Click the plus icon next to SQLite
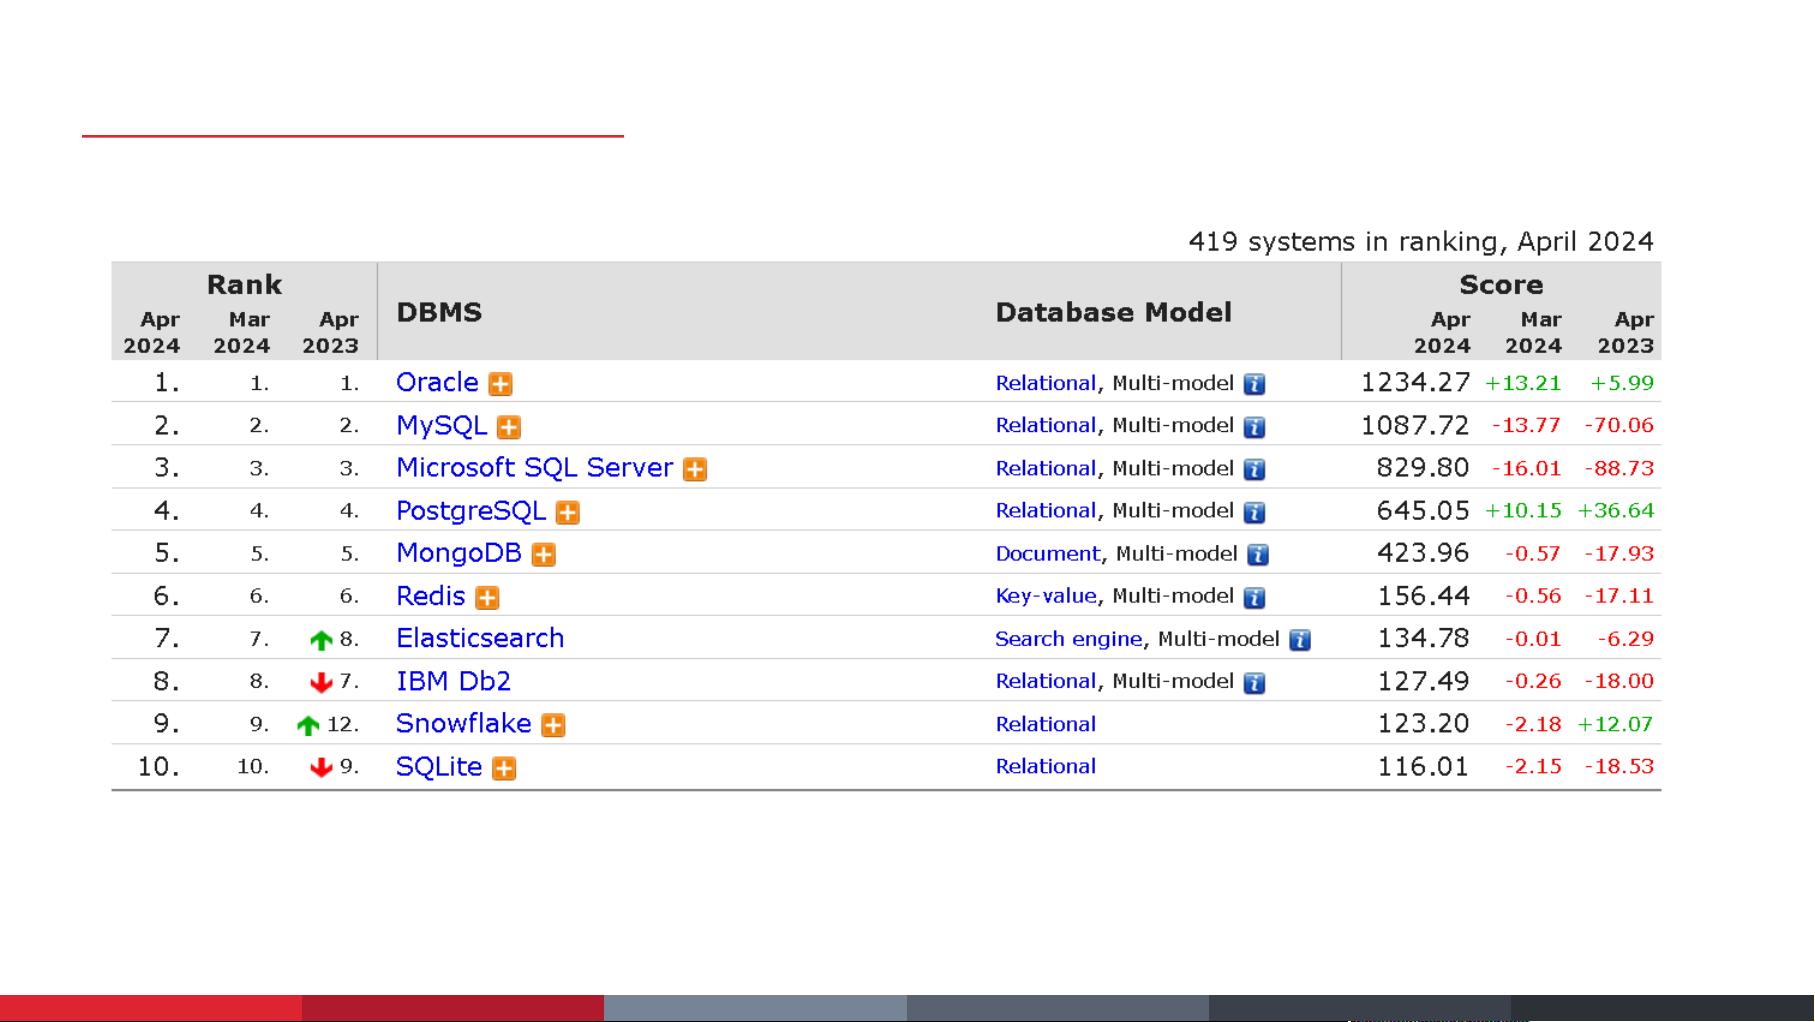Image resolution: width=1815 pixels, height=1022 pixels. pos(504,768)
